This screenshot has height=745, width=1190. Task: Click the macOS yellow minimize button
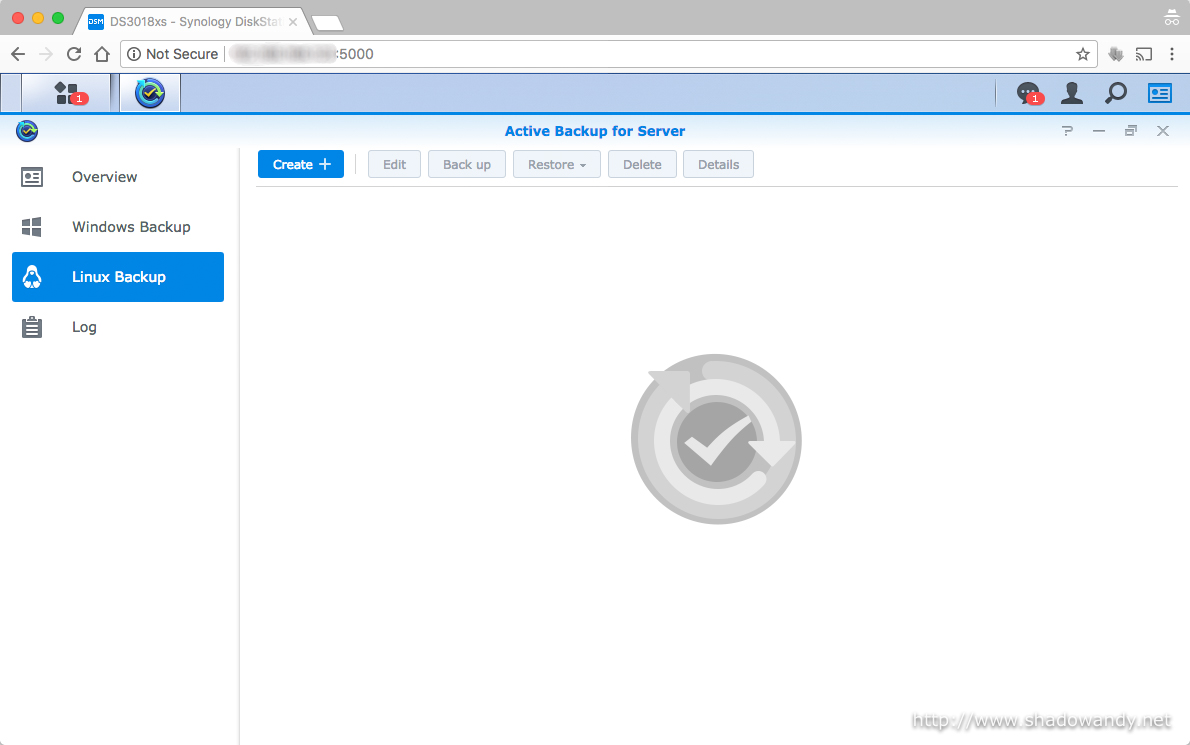pyautogui.click(x=38, y=17)
